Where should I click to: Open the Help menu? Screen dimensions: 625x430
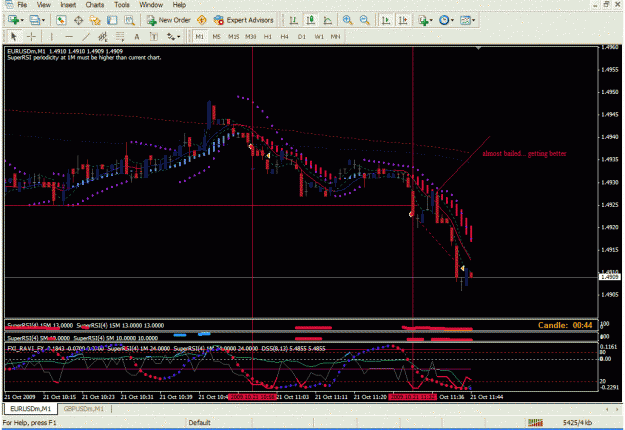(x=179, y=5)
